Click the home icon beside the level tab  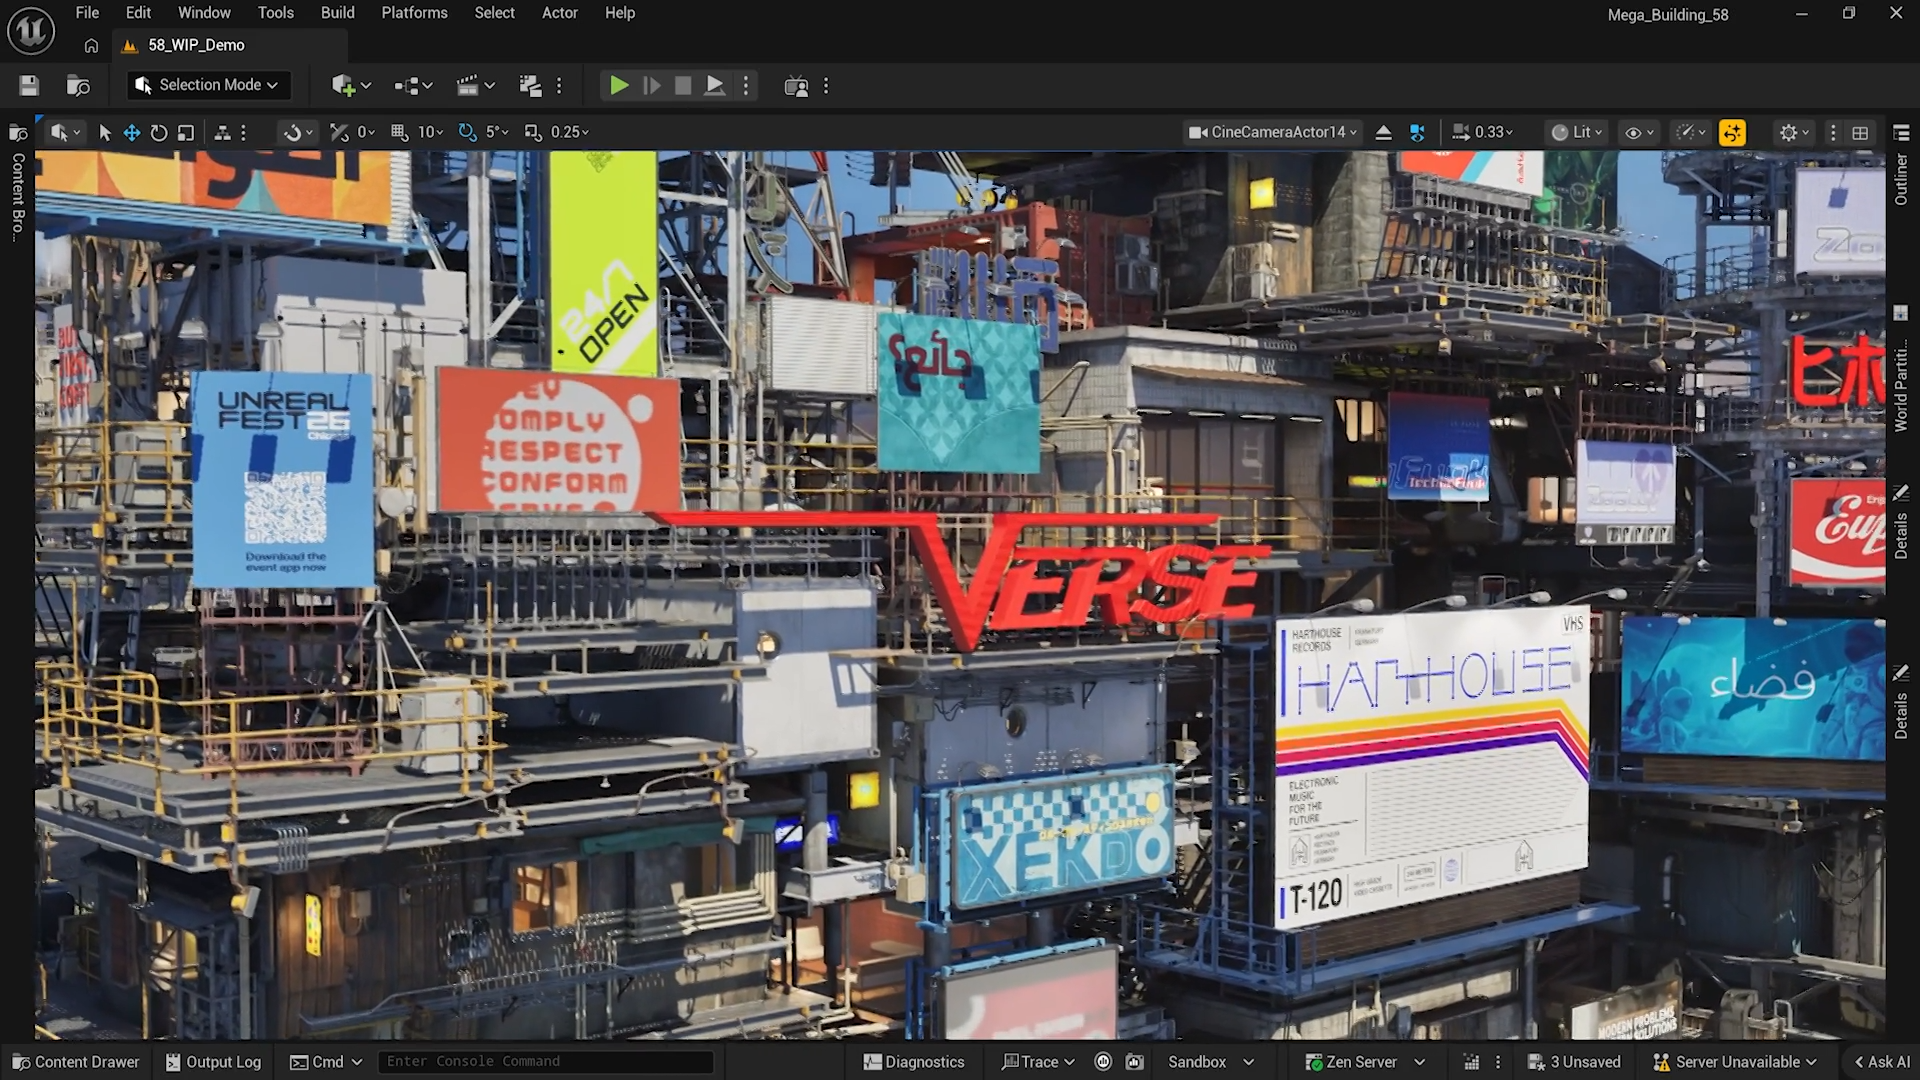point(91,45)
